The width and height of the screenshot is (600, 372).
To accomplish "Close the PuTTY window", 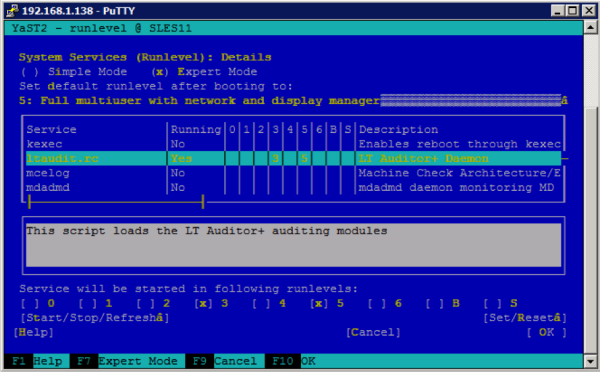I will (x=589, y=10).
